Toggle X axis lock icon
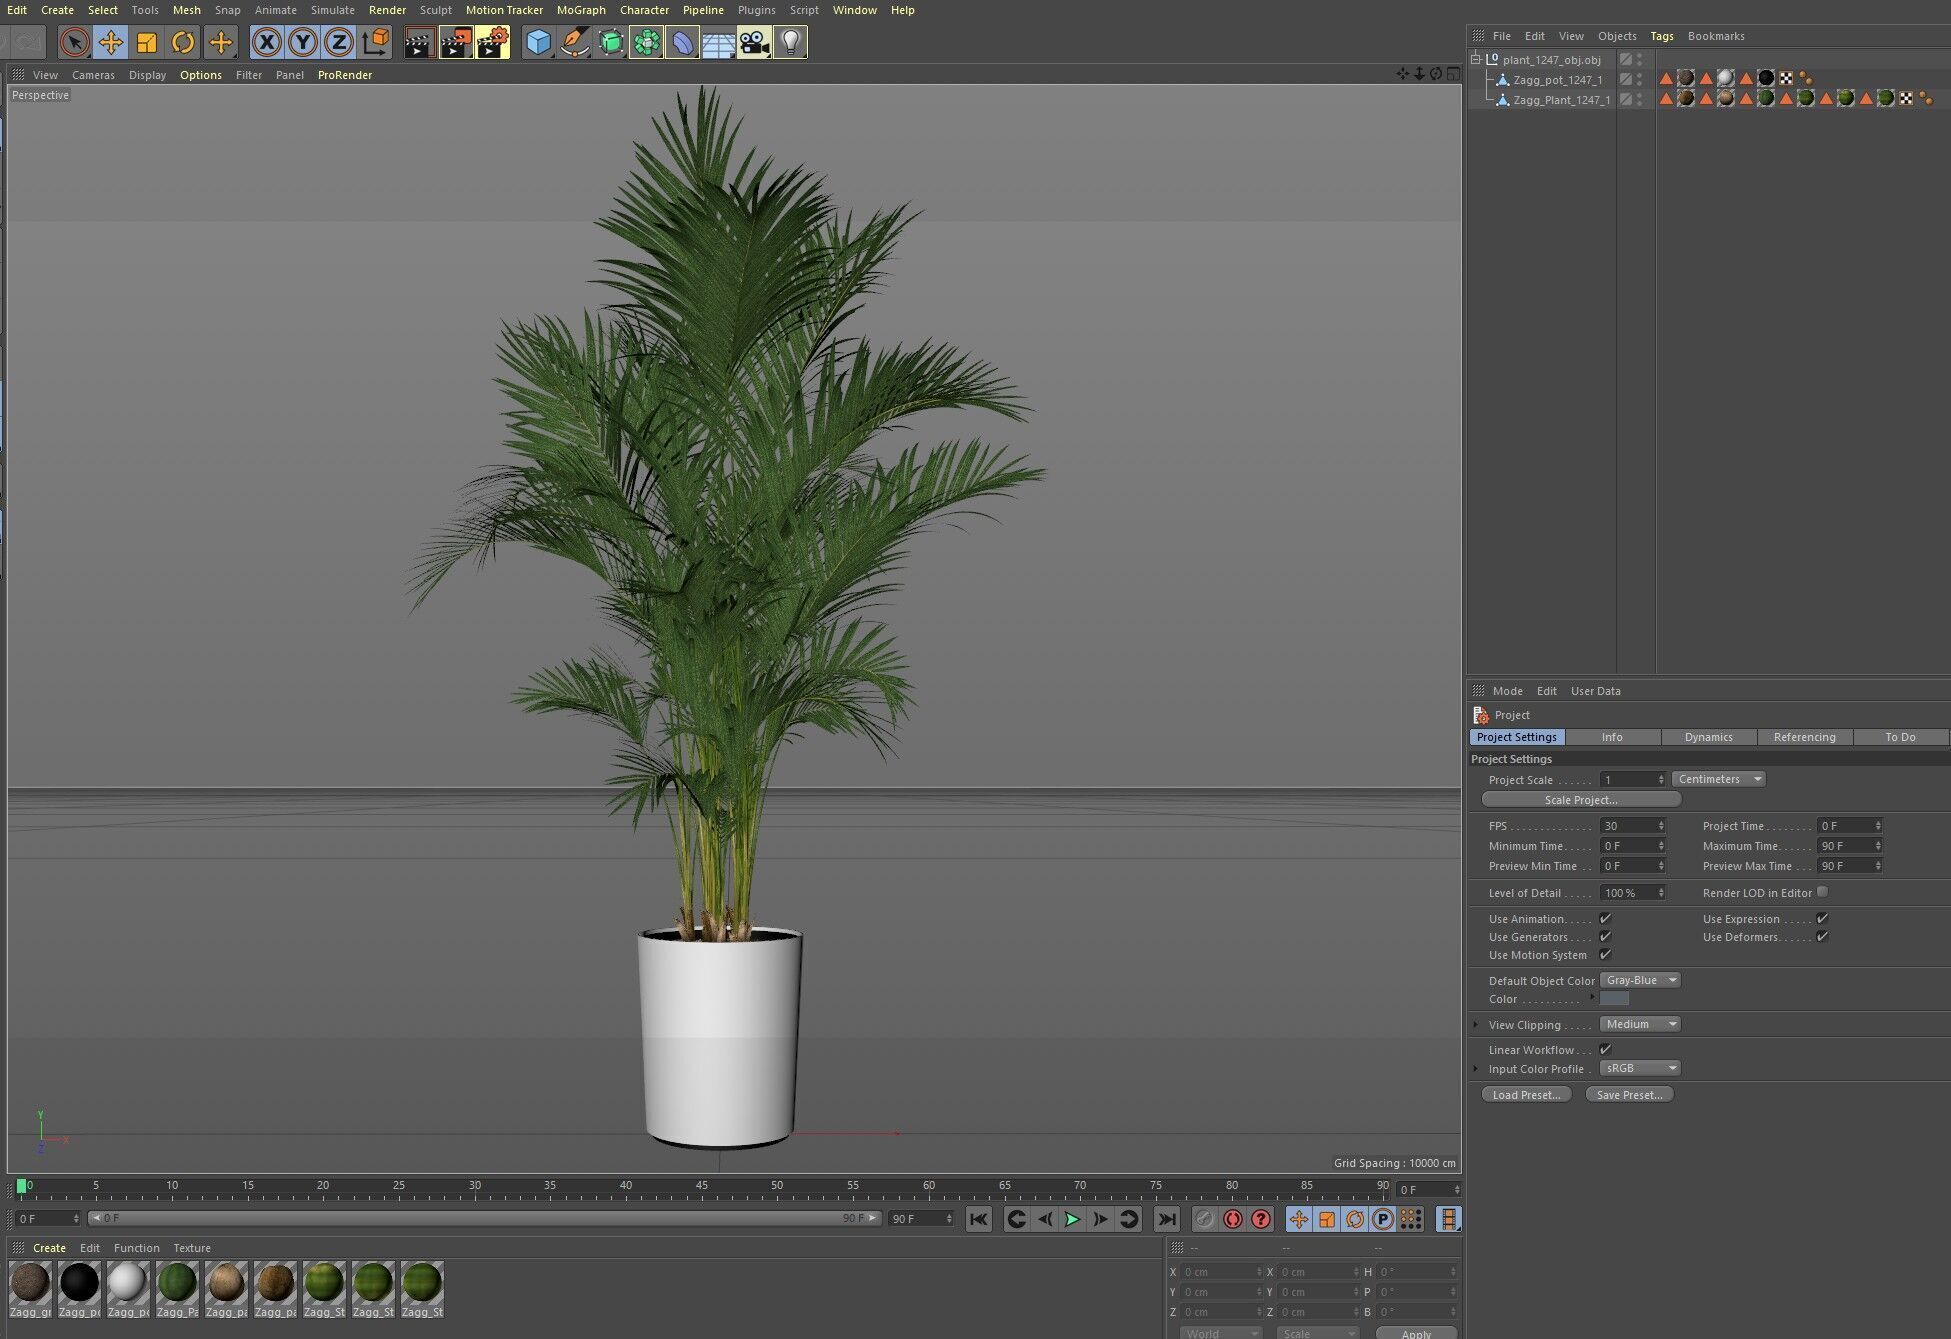Image resolution: width=1951 pixels, height=1339 pixels. (267, 42)
